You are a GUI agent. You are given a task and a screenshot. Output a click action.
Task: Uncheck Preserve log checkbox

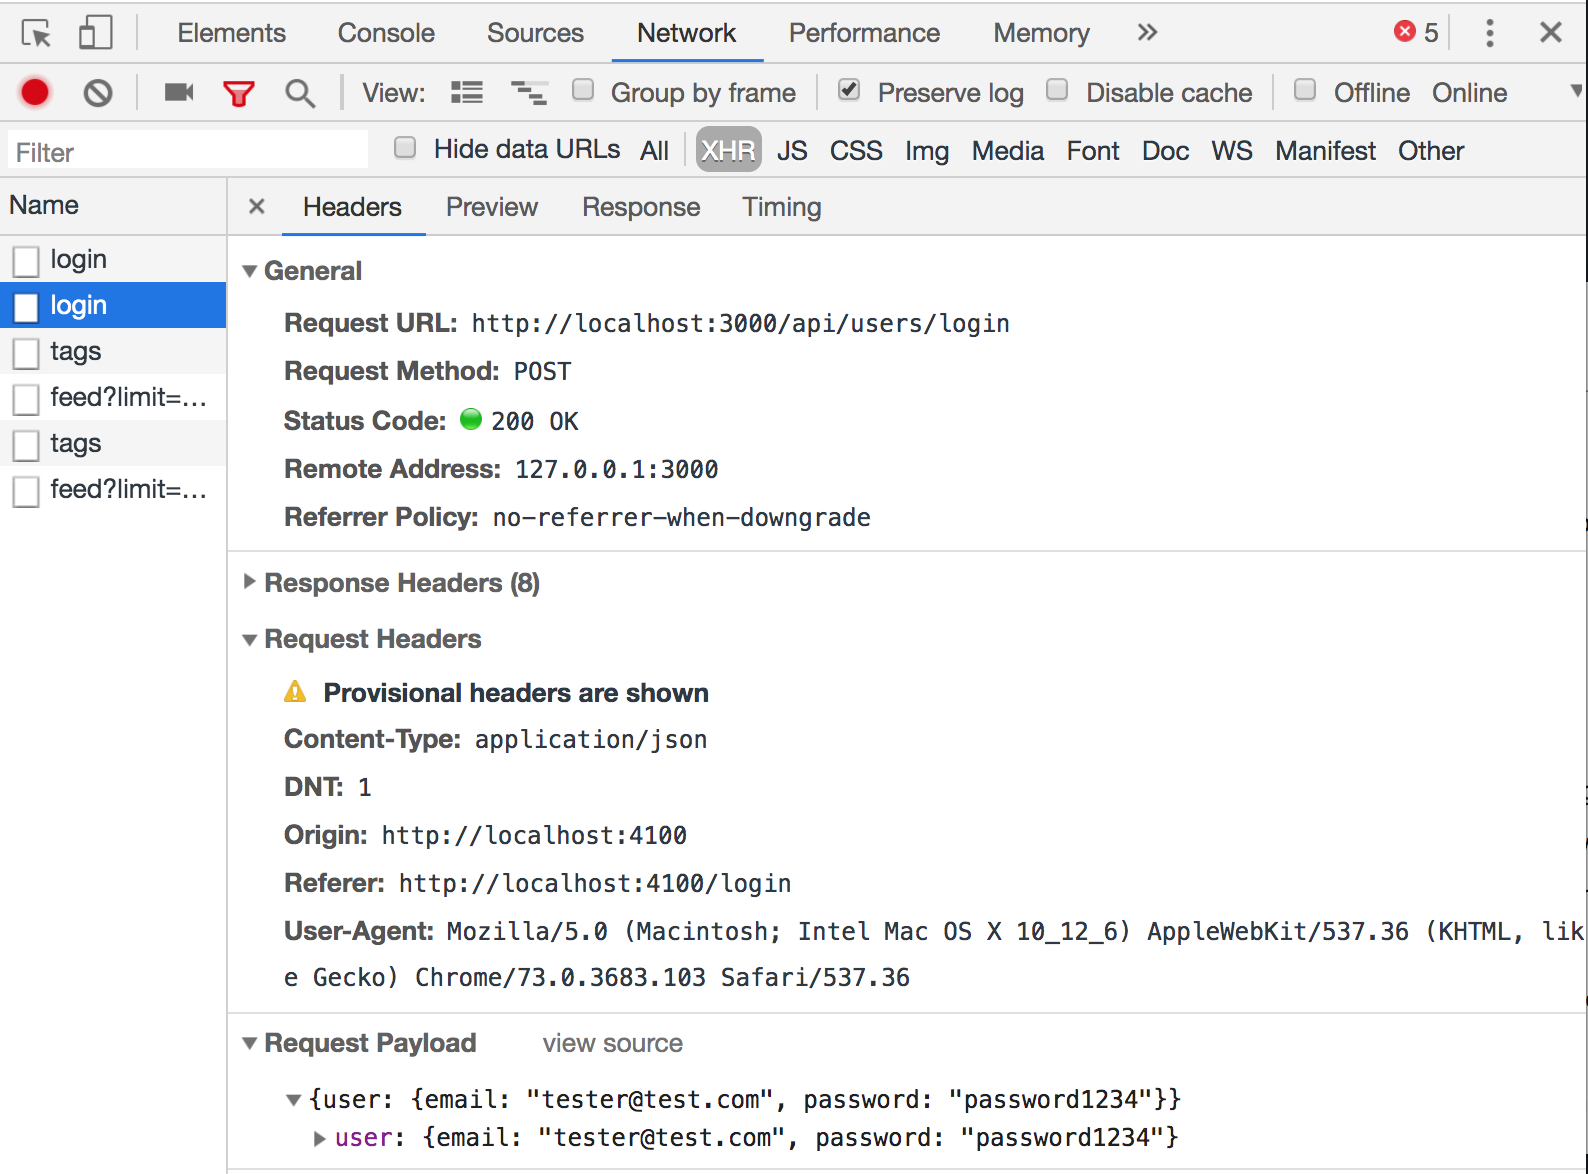849,90
